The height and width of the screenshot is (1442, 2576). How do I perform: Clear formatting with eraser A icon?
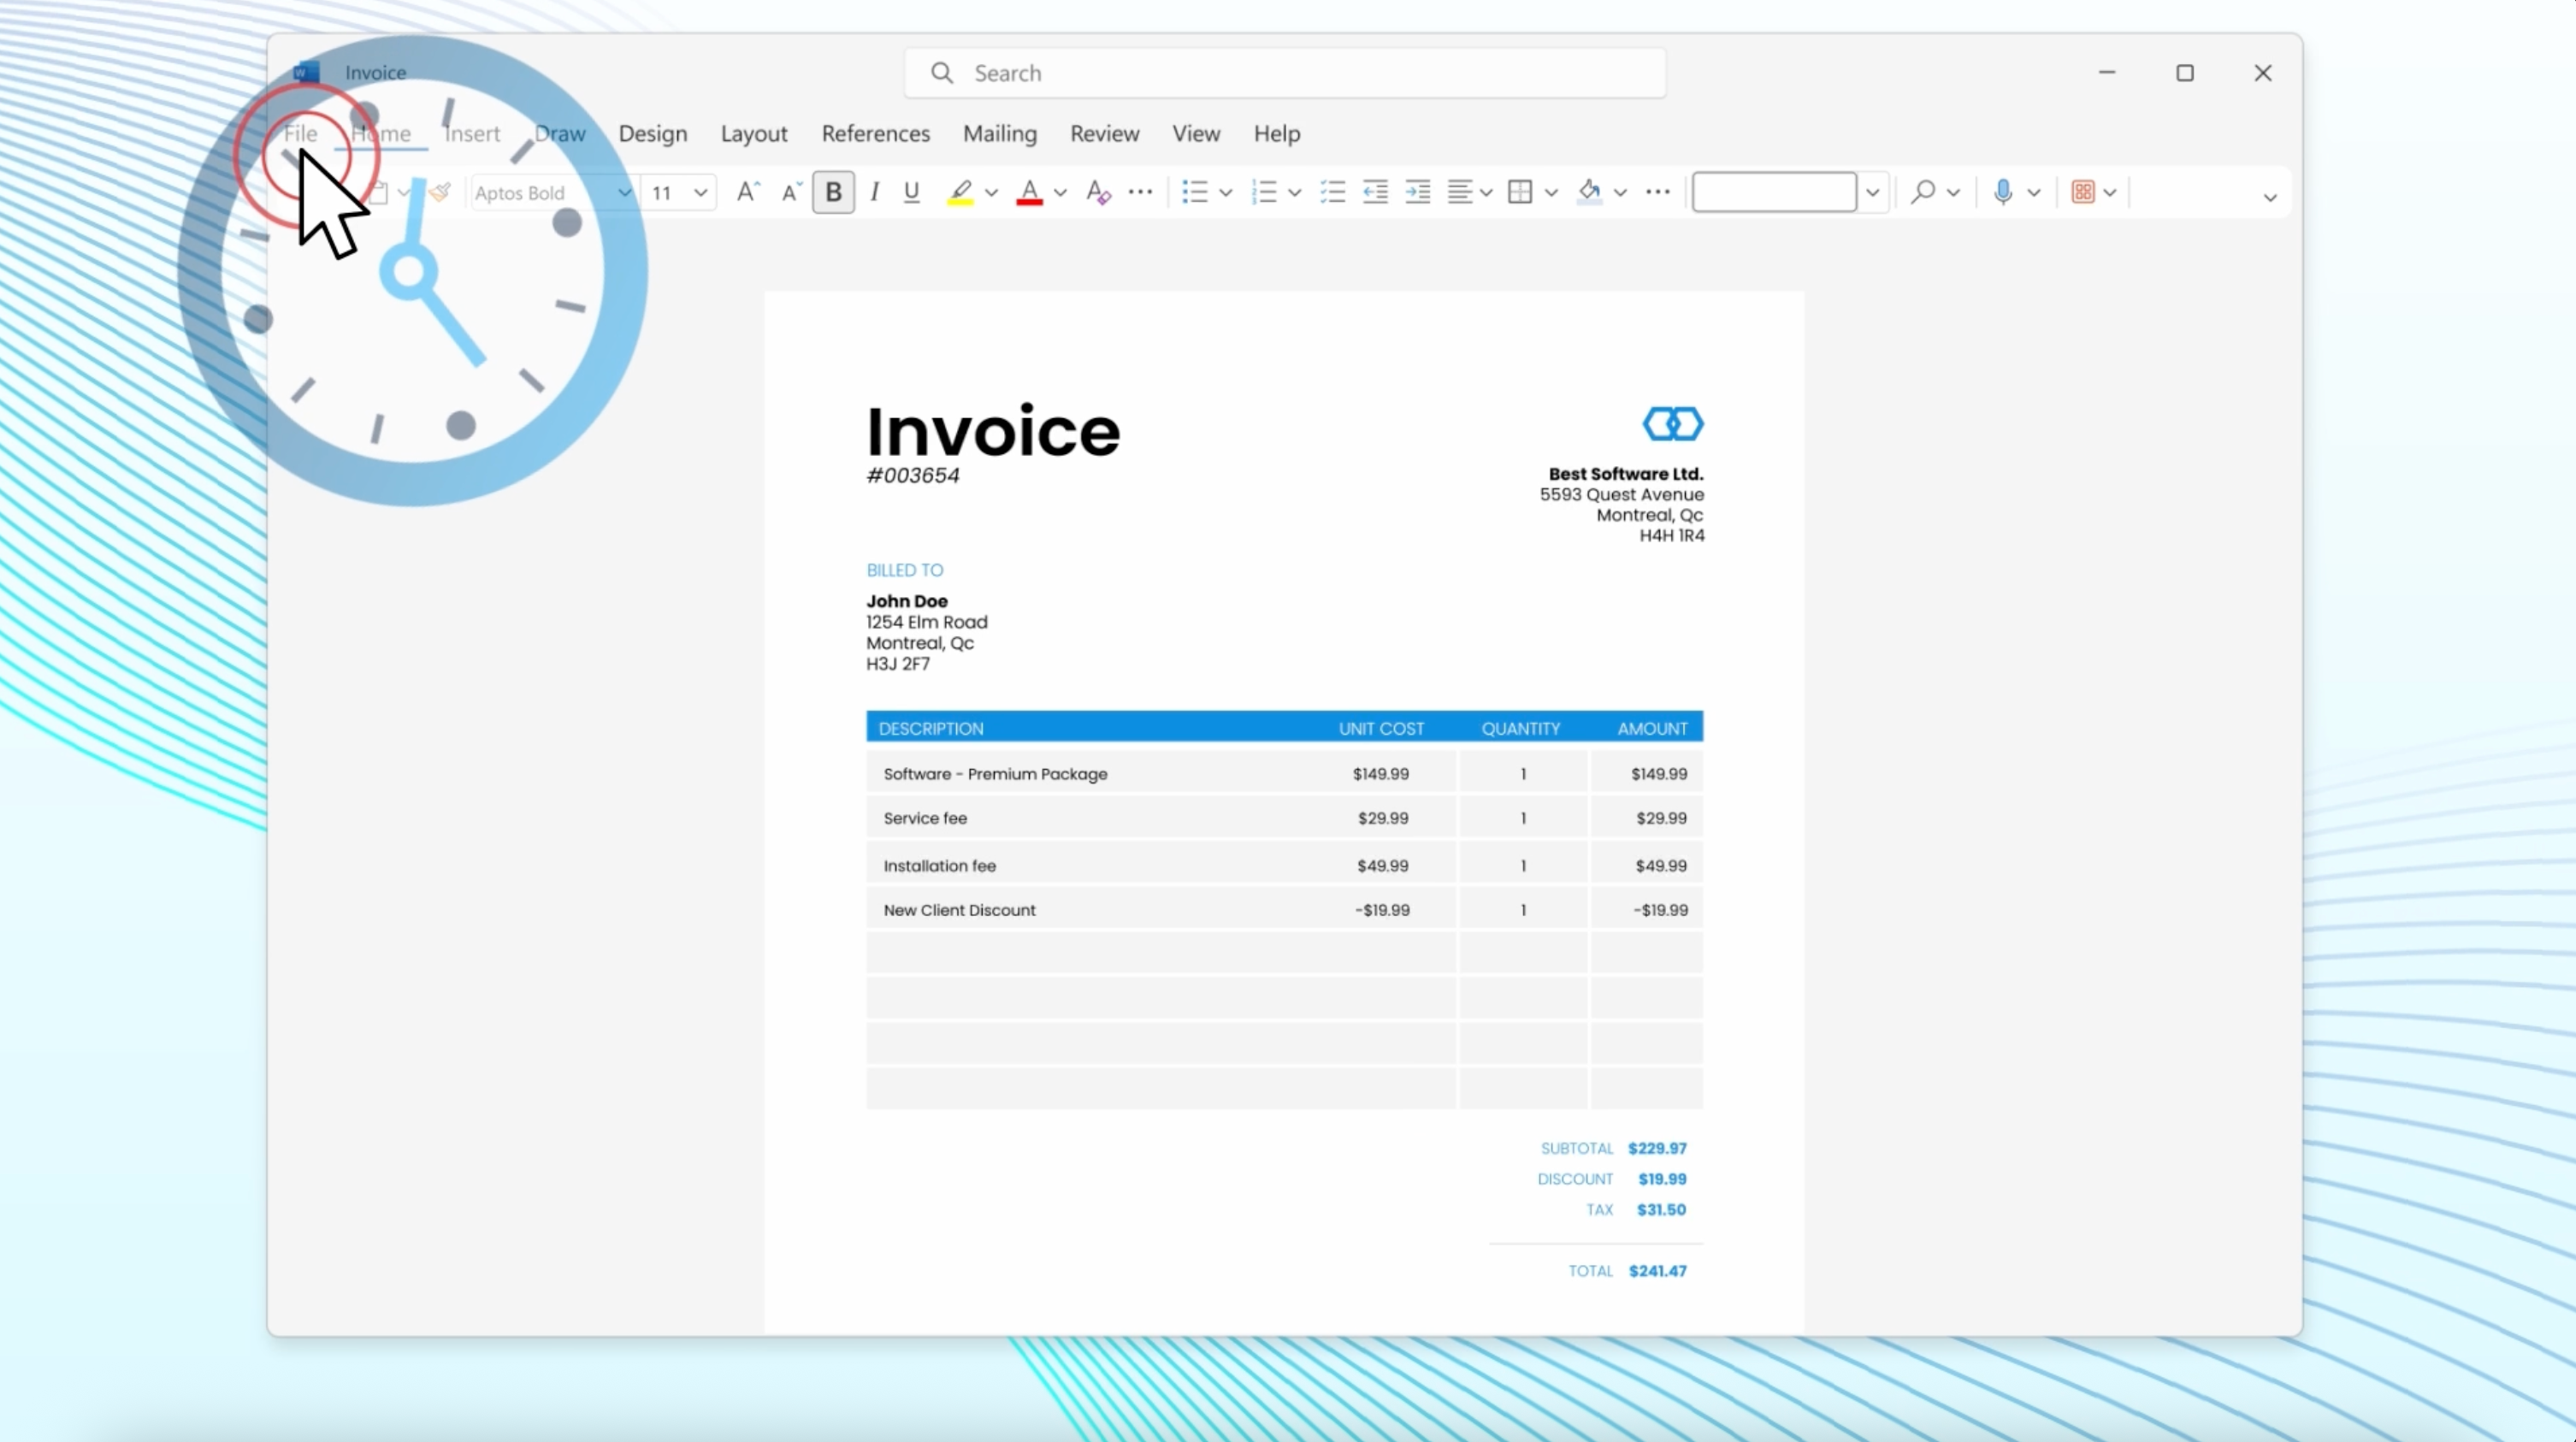pyautogui.click(x=1098, y=192)
